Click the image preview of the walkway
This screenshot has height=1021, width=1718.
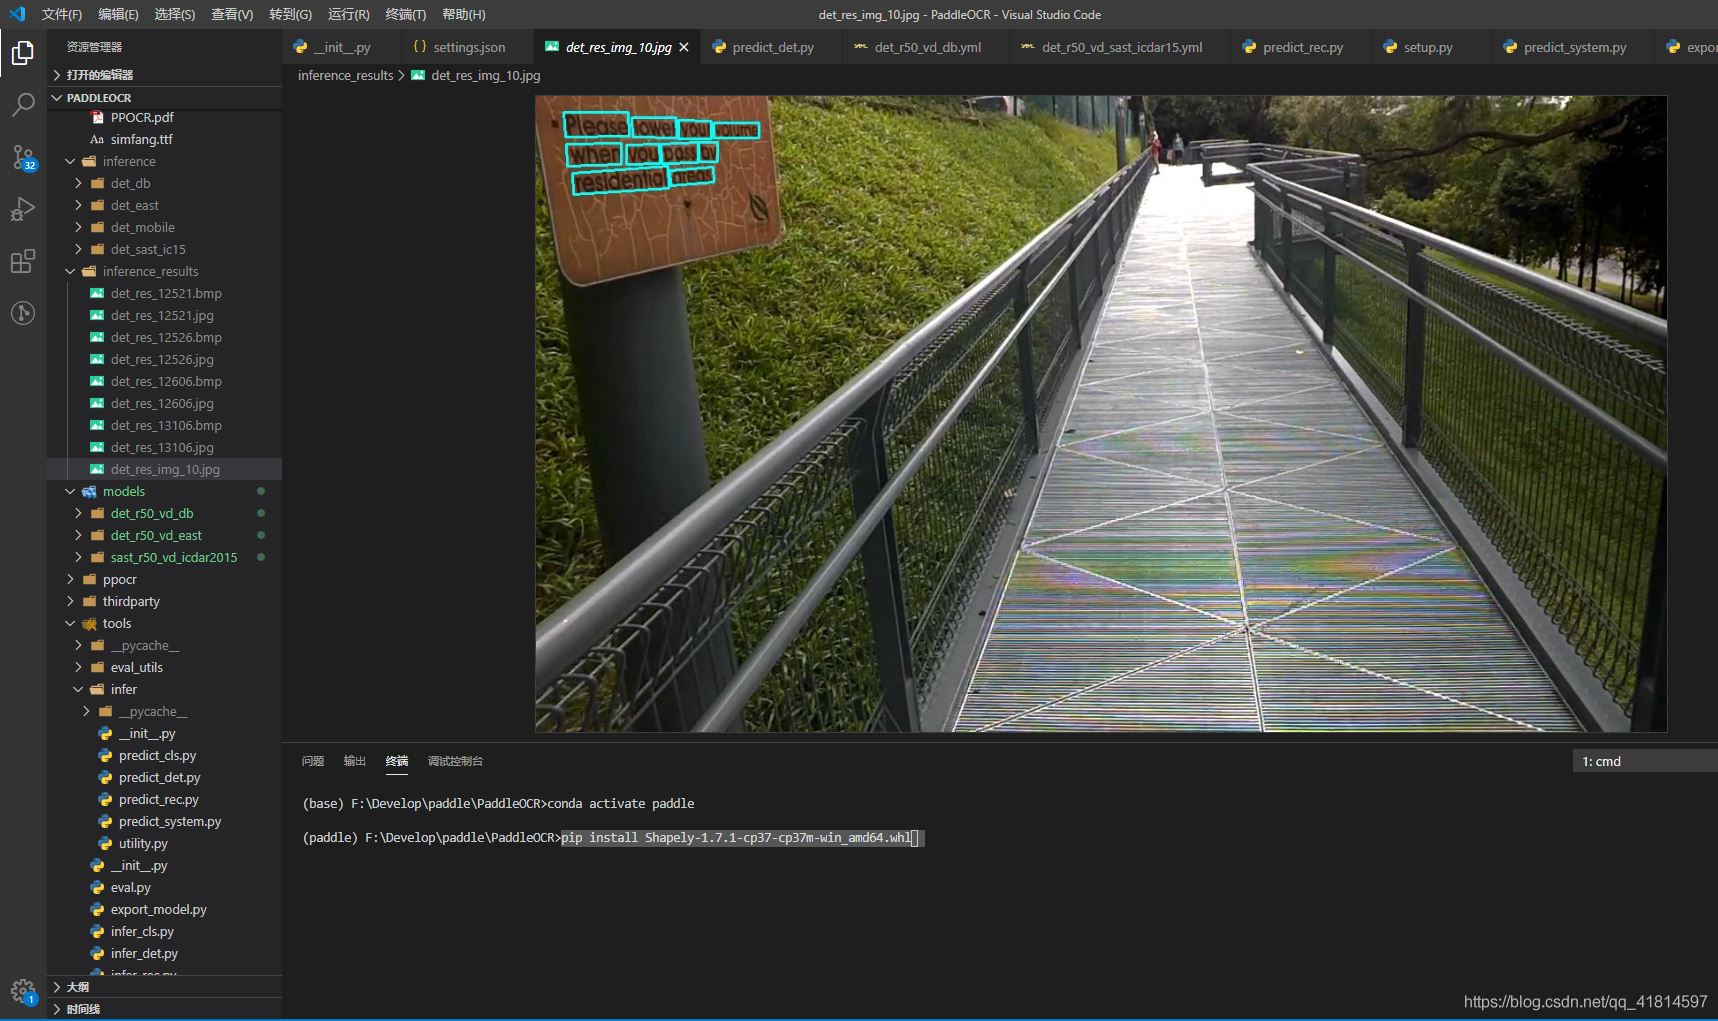[x=1100, y=414]
